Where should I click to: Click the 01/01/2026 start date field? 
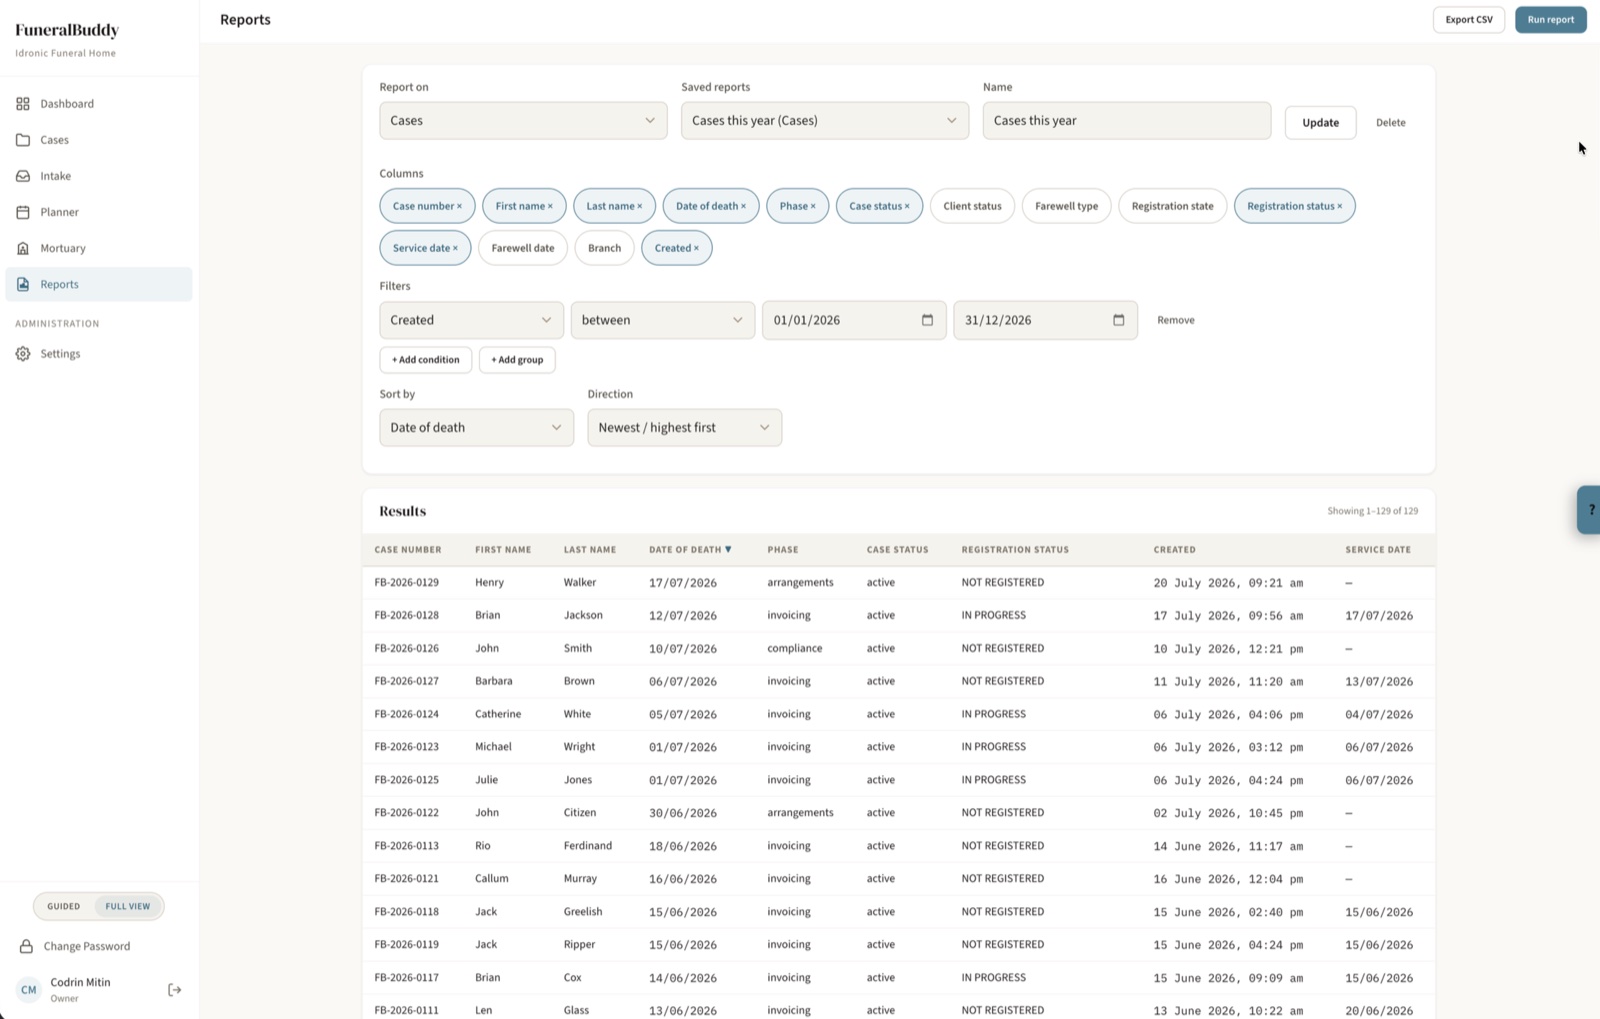(x=854, y=320)
